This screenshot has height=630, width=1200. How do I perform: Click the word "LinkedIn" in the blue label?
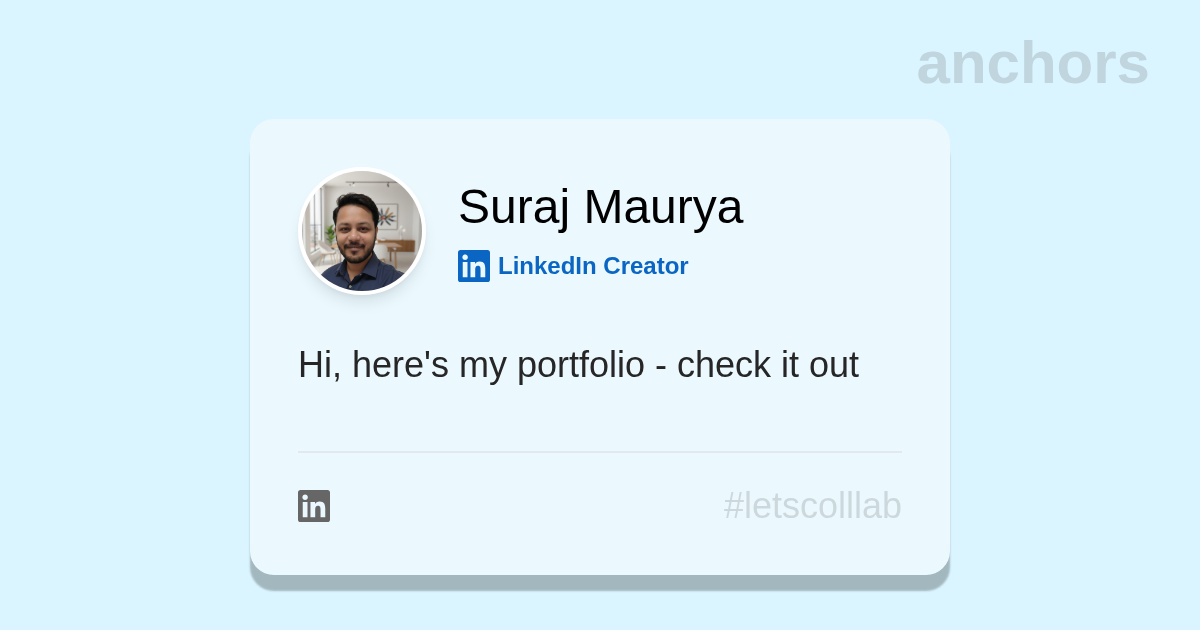click(547, 266)
